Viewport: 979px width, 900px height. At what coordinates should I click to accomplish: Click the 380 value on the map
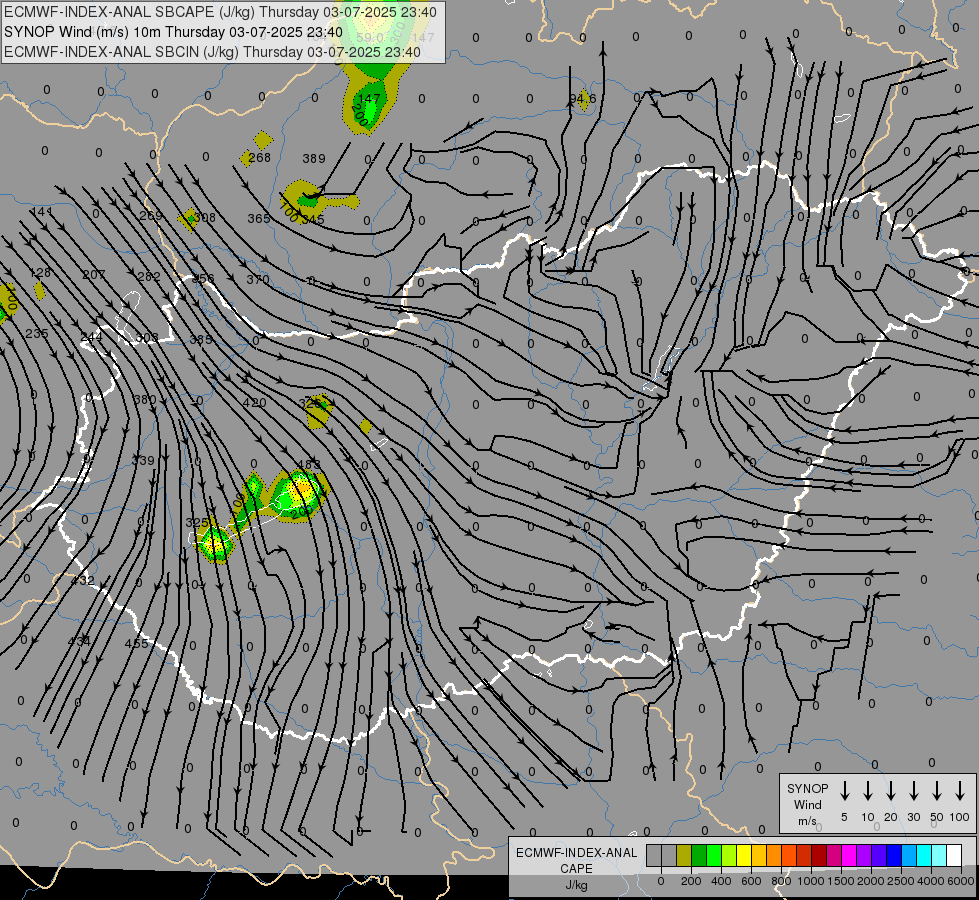coord(145,400)
